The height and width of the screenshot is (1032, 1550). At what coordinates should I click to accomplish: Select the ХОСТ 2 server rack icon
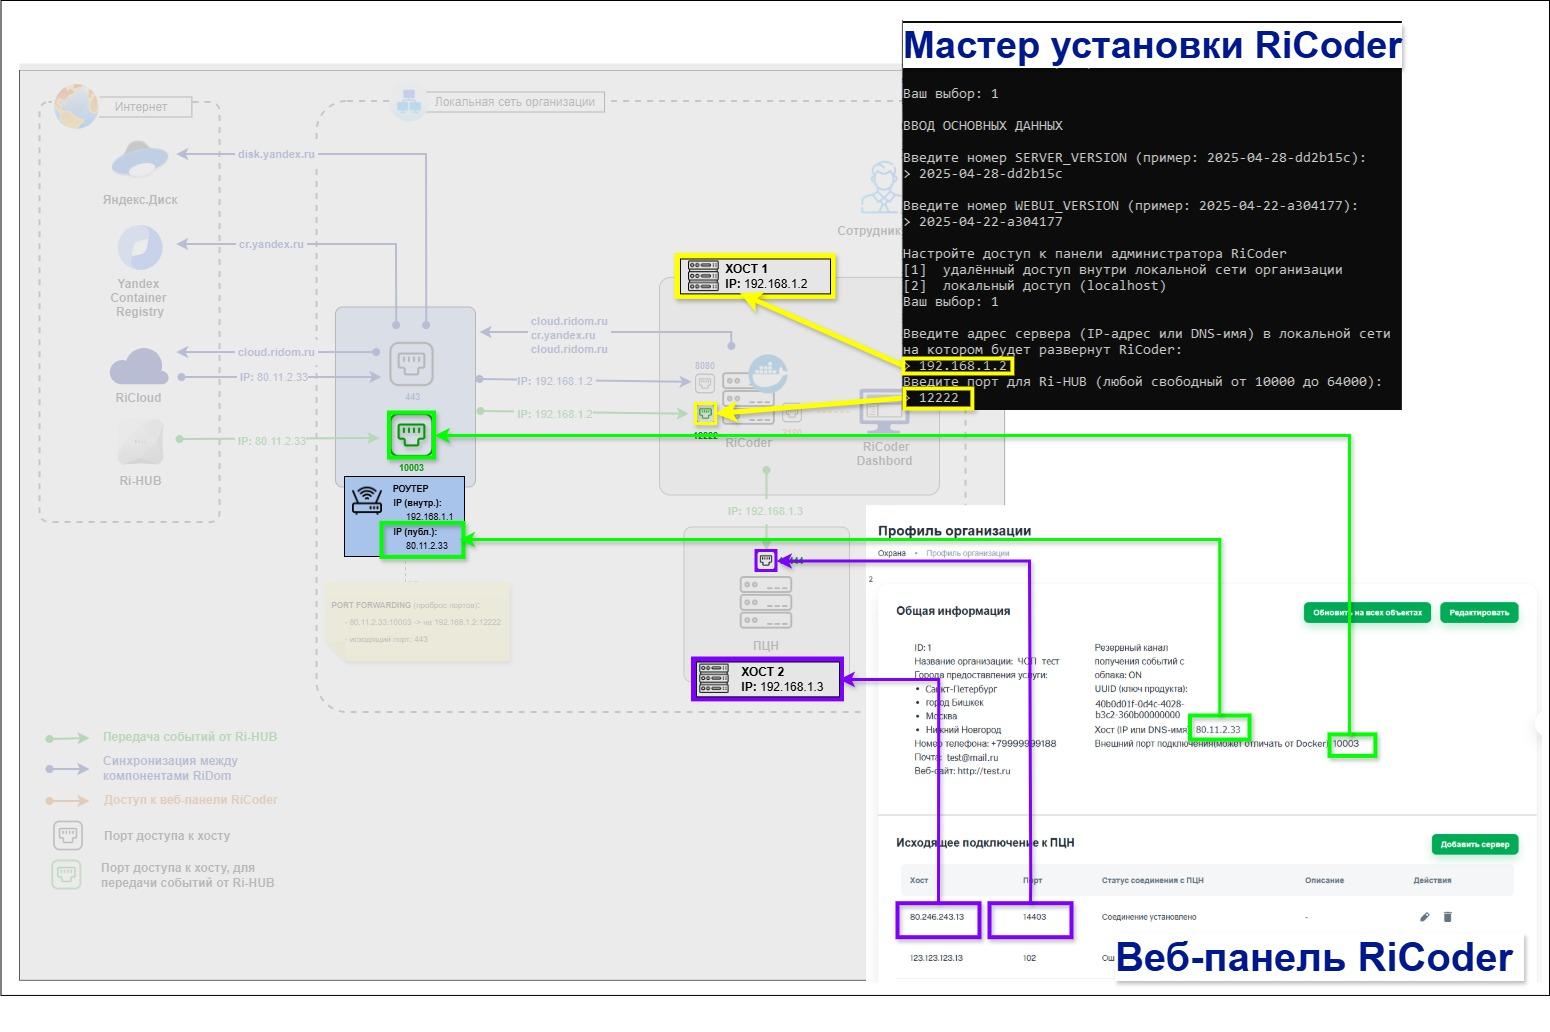[715, 679]
